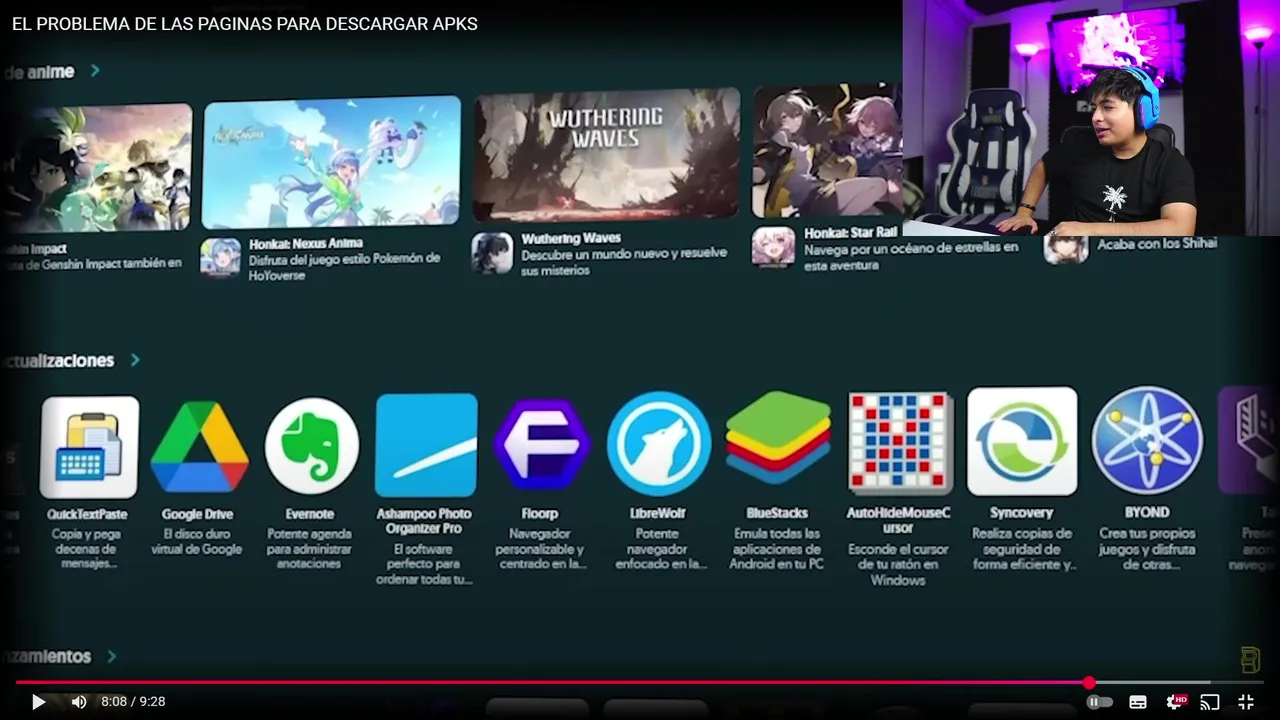Click 'Acaba con los Shihai' text
This screenshot has width=1280, height=720.
pos(1157,244)
